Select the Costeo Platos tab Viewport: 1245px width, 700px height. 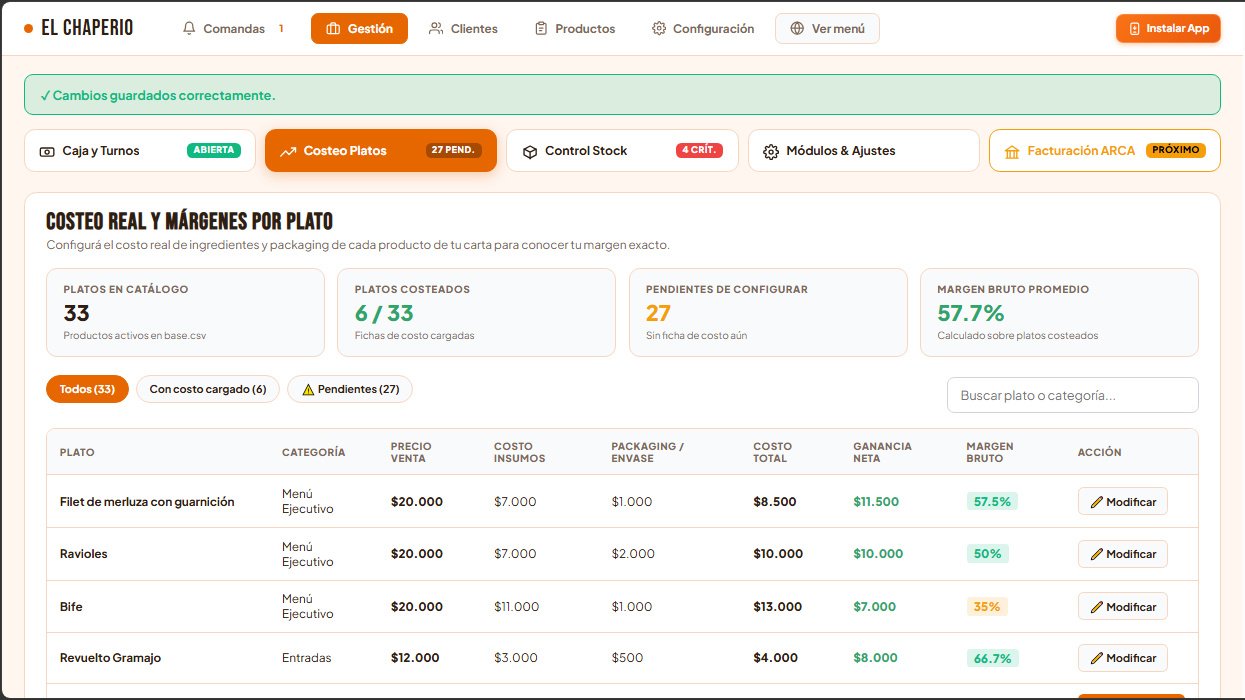coord(381,151)
